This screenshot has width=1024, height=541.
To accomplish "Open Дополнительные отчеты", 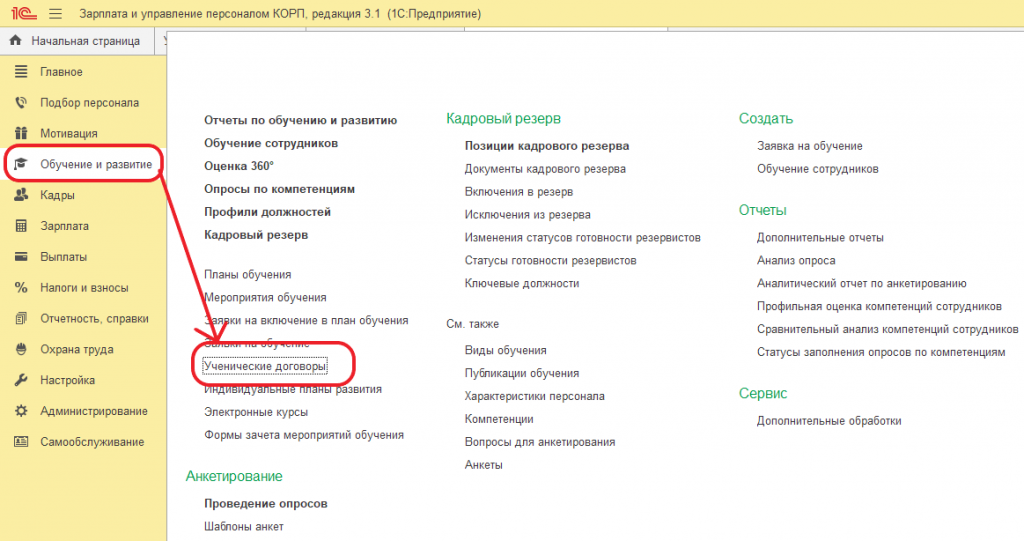I will pyautogui.click(x=820, y=238).
